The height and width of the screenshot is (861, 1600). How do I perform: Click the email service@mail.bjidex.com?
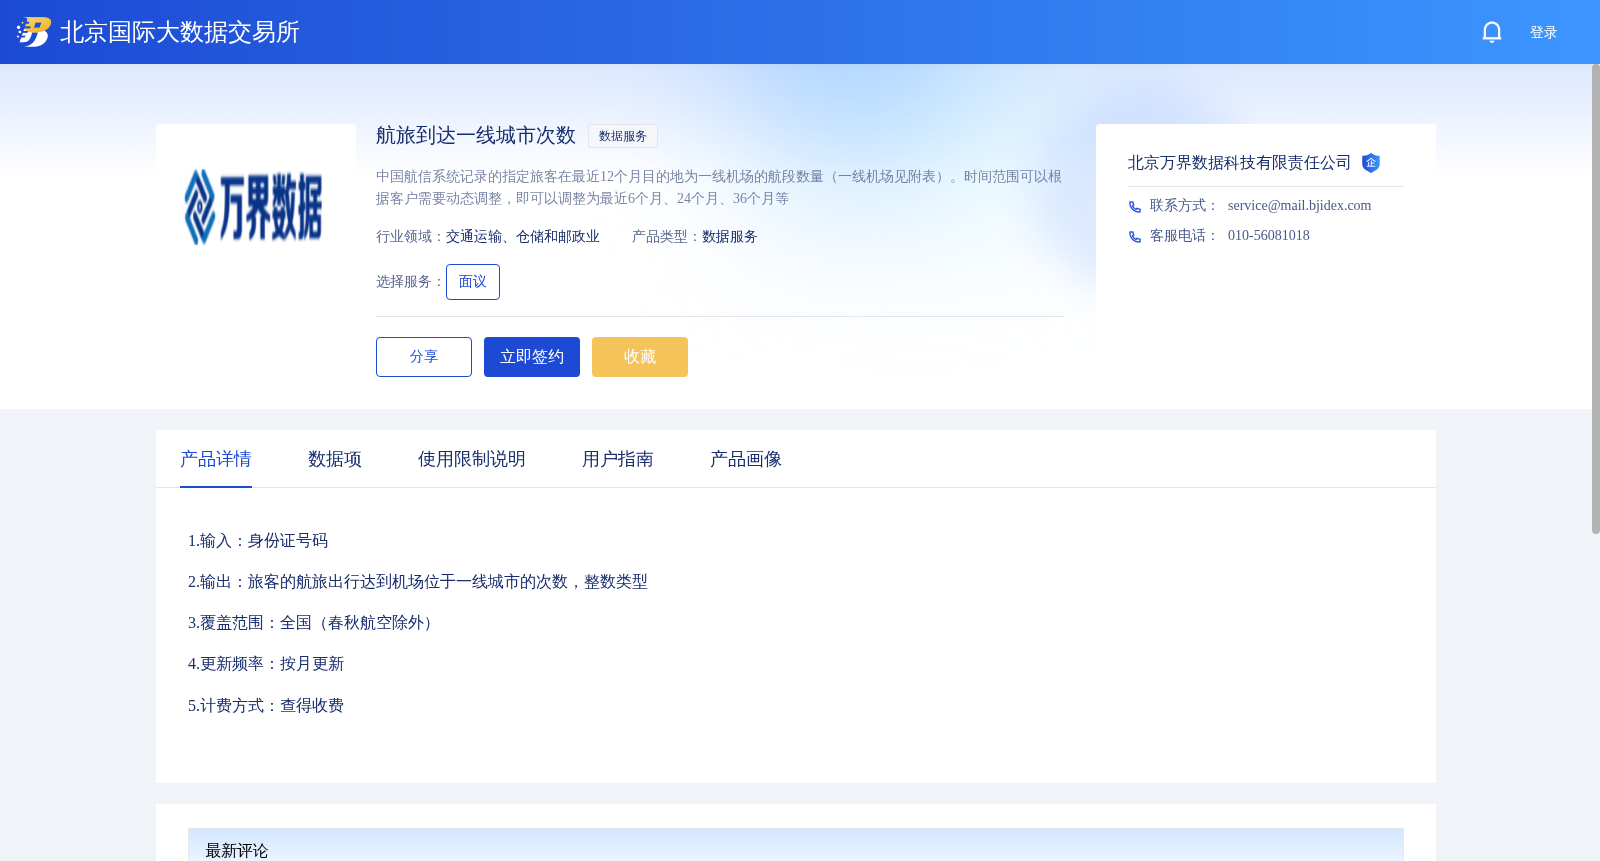[1299, 206]
